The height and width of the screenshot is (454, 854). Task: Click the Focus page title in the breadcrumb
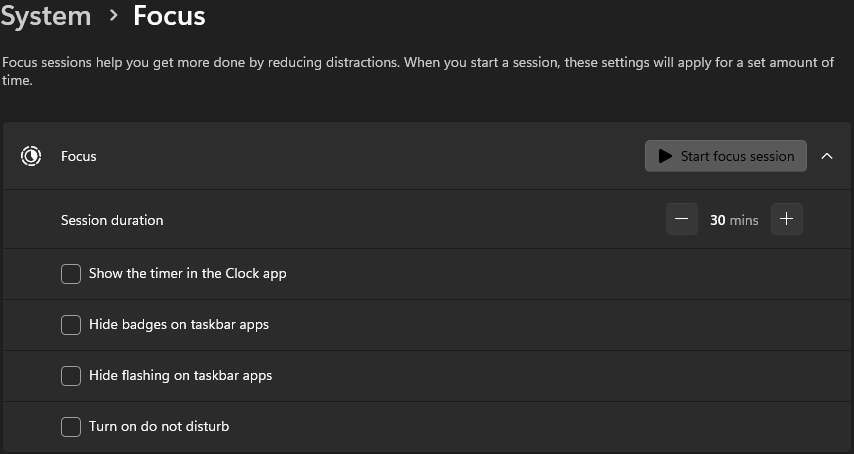click(x=169, y=16)
